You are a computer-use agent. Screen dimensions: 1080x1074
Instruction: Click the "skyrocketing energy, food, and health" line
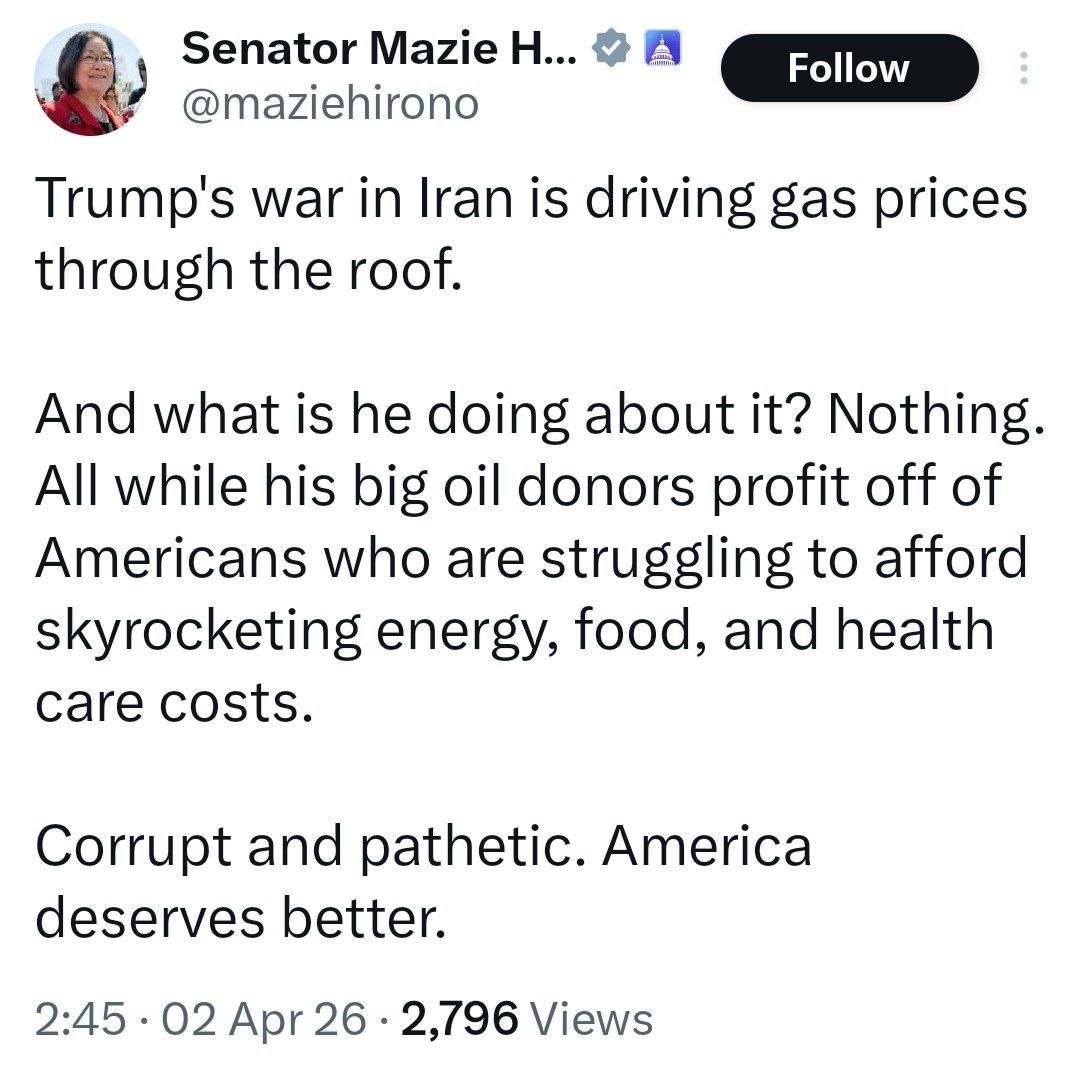pos(515,630)
